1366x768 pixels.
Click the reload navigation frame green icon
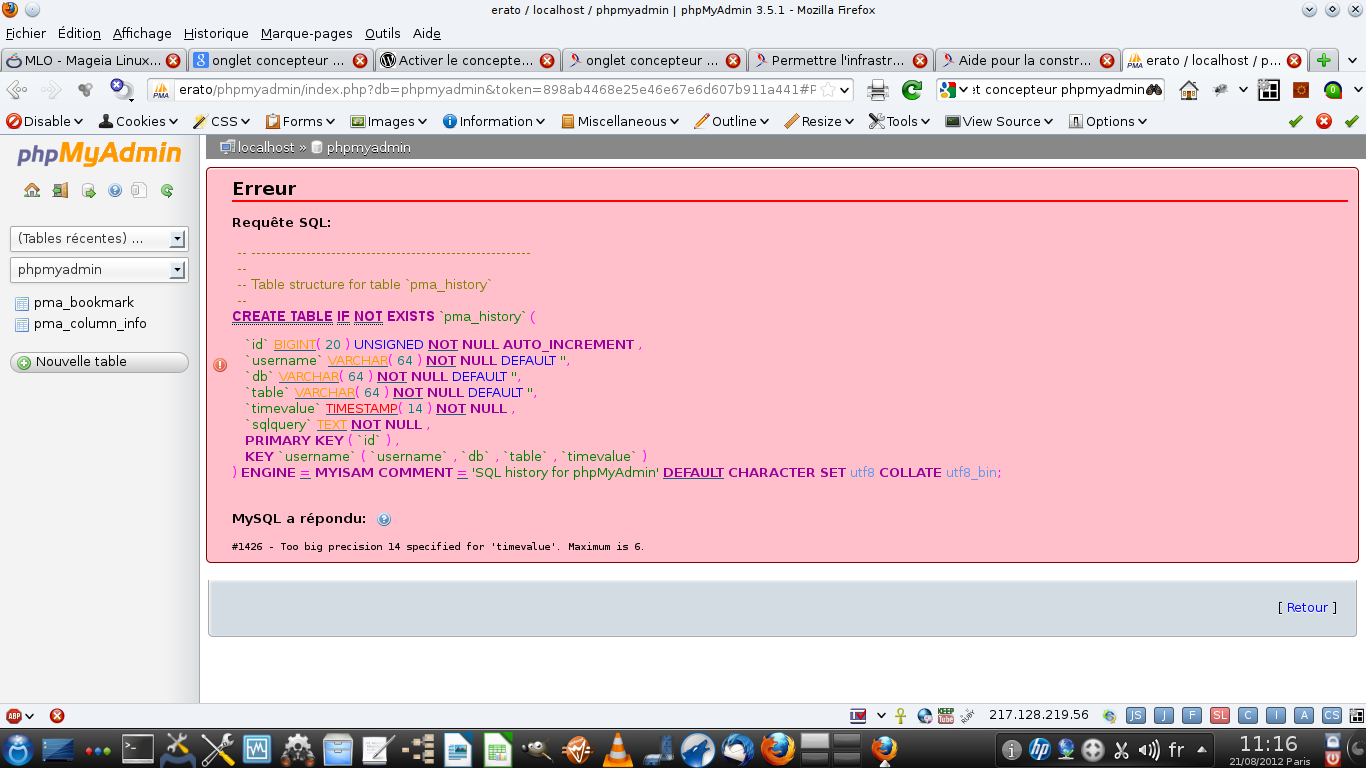pos(167,190)
